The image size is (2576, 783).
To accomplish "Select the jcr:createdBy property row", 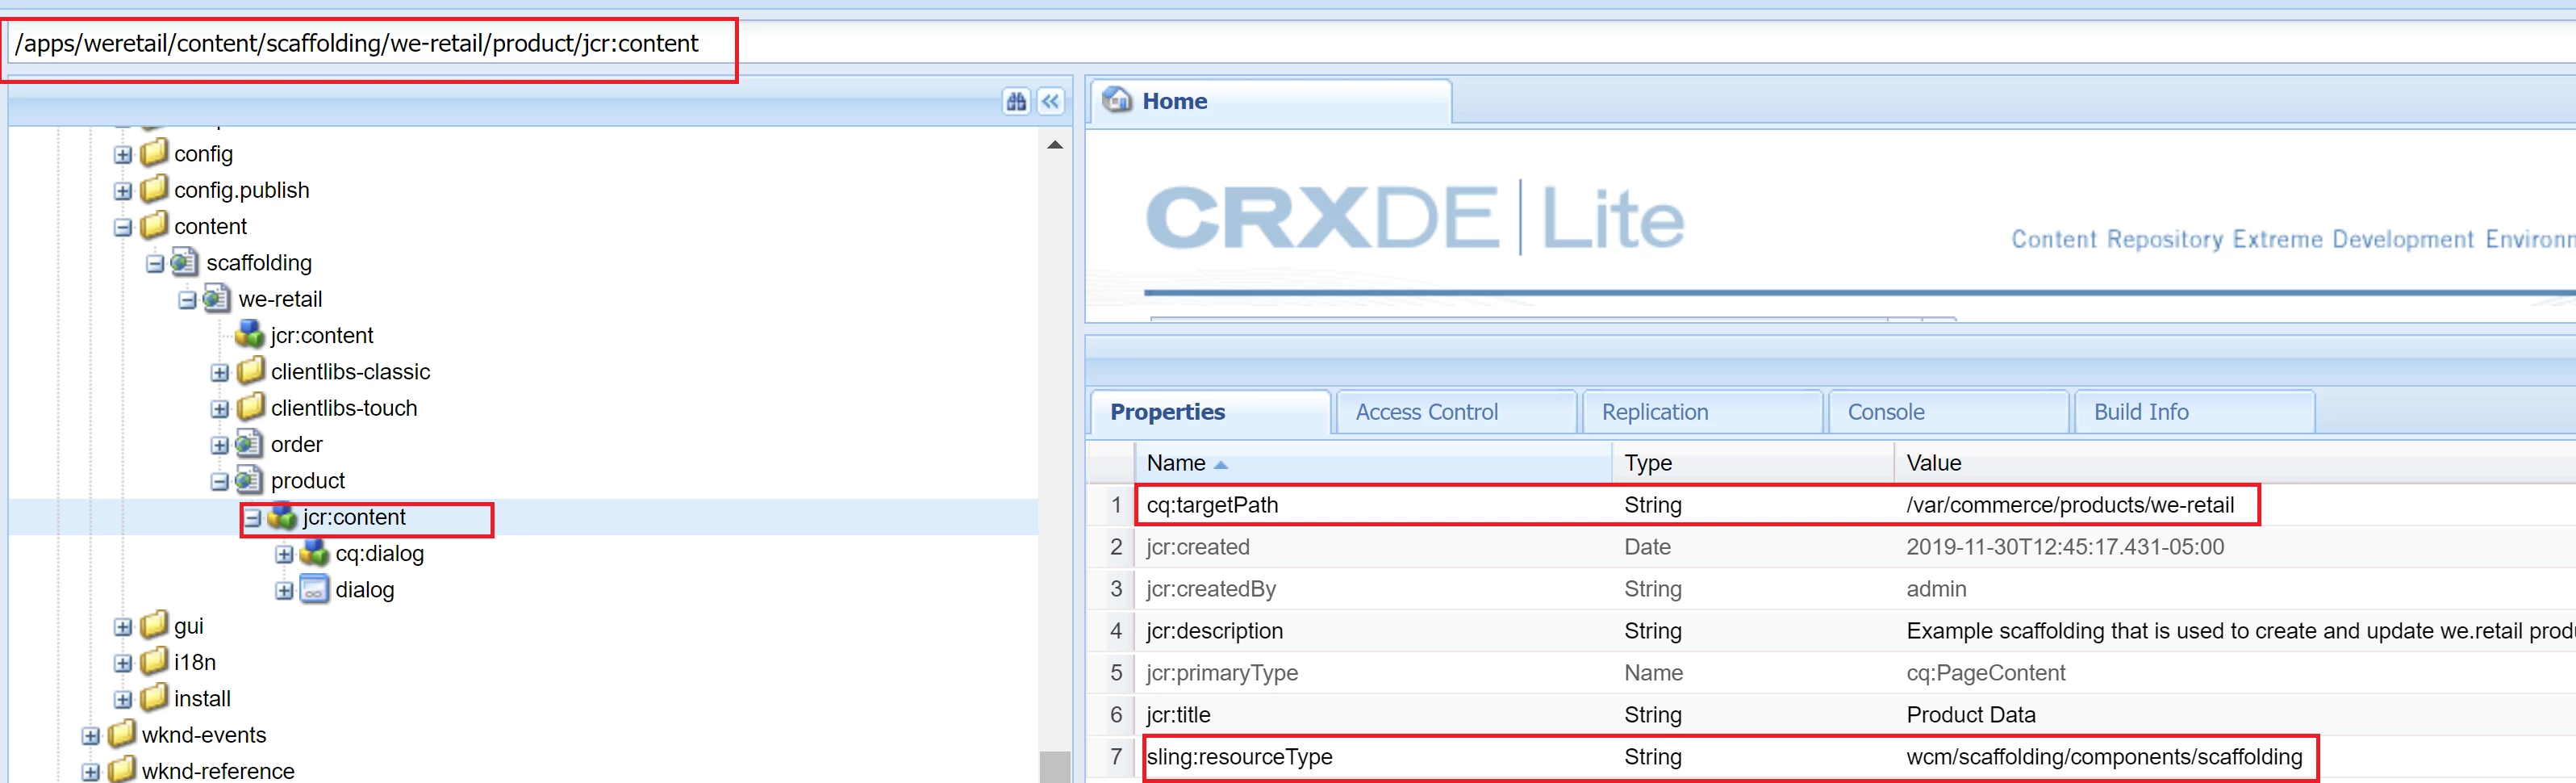I will (1830, 589).
